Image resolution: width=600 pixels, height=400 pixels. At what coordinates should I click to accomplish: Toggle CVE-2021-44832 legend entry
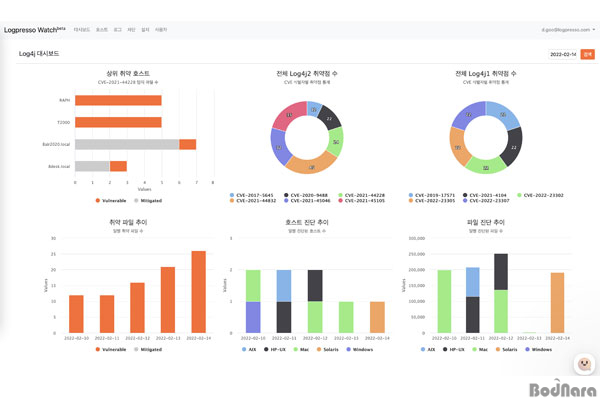pos(253,201)
